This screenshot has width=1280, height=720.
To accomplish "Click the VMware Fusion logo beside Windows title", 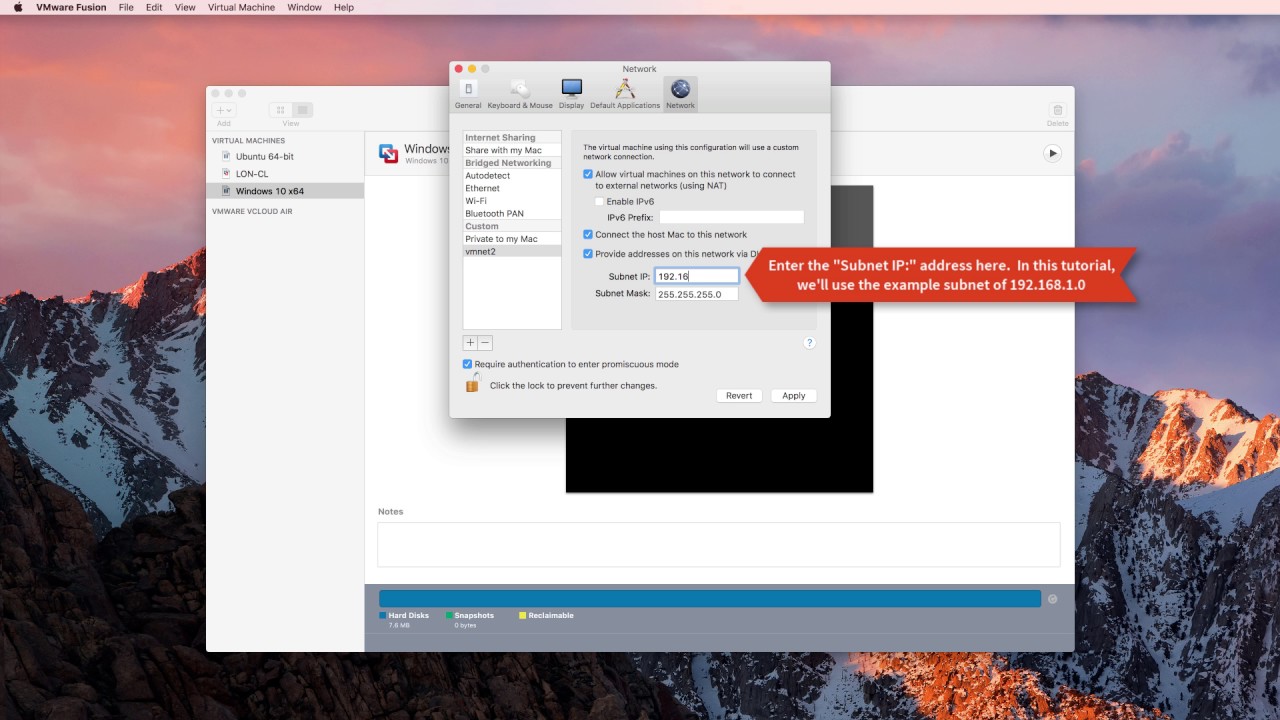I will tap(389, 153).
